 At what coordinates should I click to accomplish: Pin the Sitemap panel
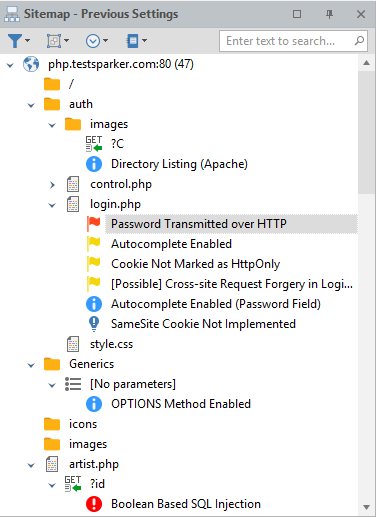pos(329,14)
